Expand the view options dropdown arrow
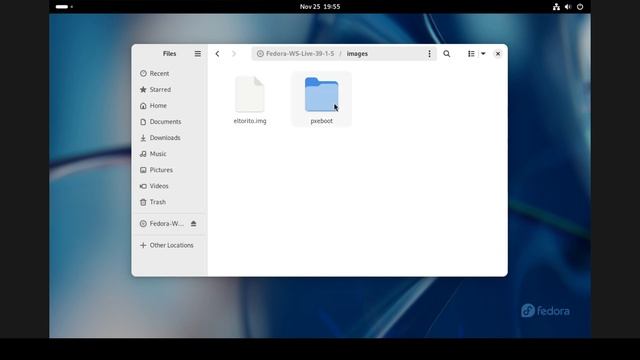This screenshot has width=640, height=360. (x=483, y=53)
